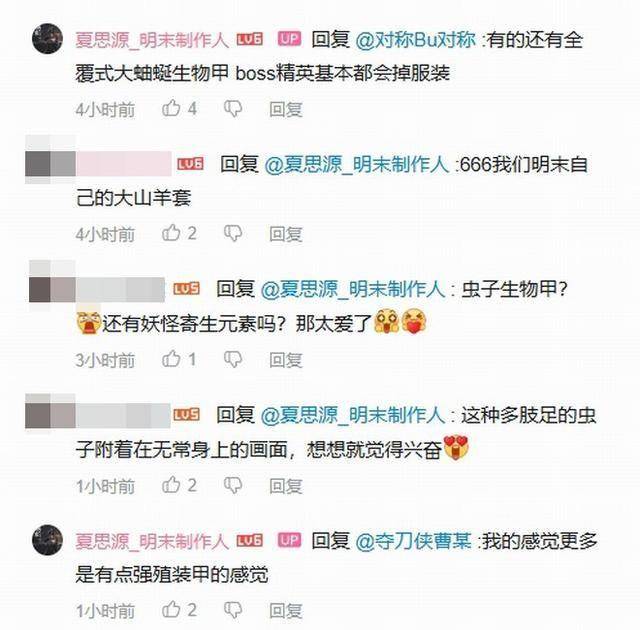Like the 虫子生物甲 comment
The width and height of the screenshot is (640, 630).
click(x=171, y=359)
